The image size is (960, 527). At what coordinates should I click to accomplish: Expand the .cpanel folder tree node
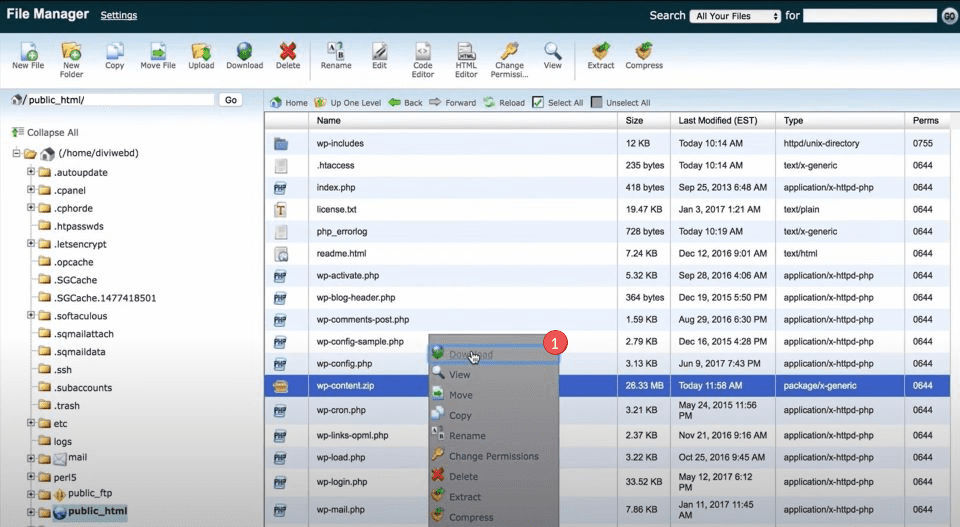[x=31, y=190]
